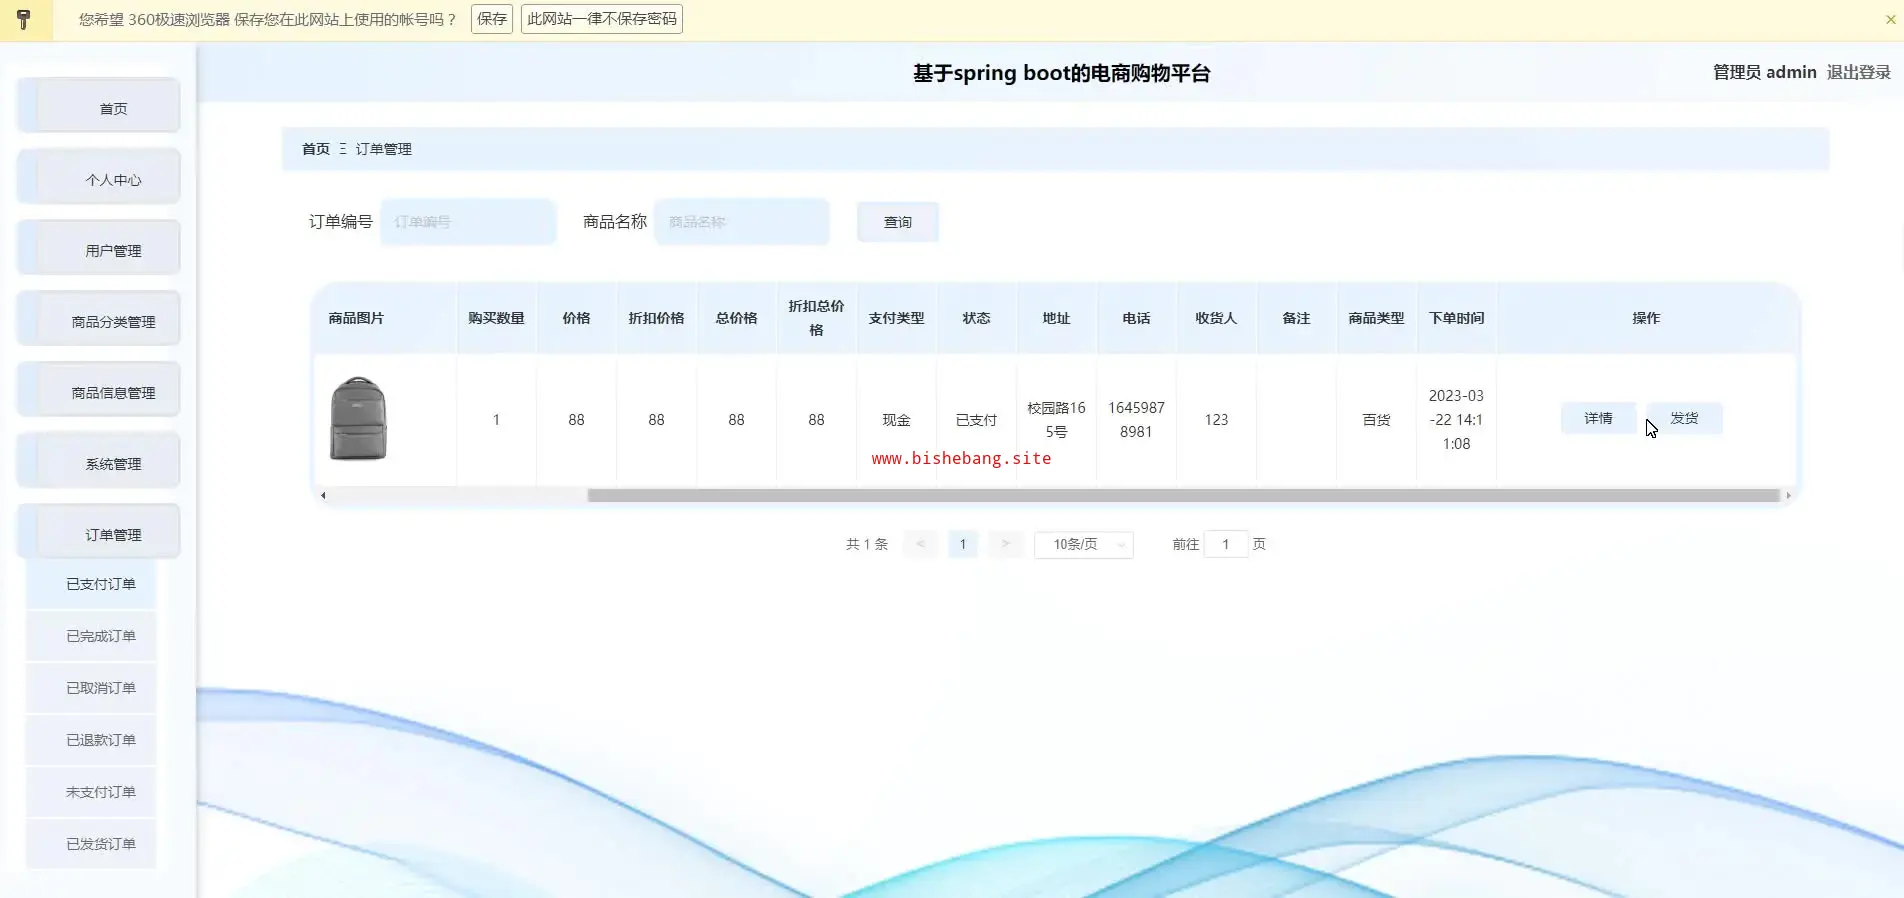
Task: Select 已发货订单 in the sidebar
Action: pyautogui.click(x=100, y=844)
